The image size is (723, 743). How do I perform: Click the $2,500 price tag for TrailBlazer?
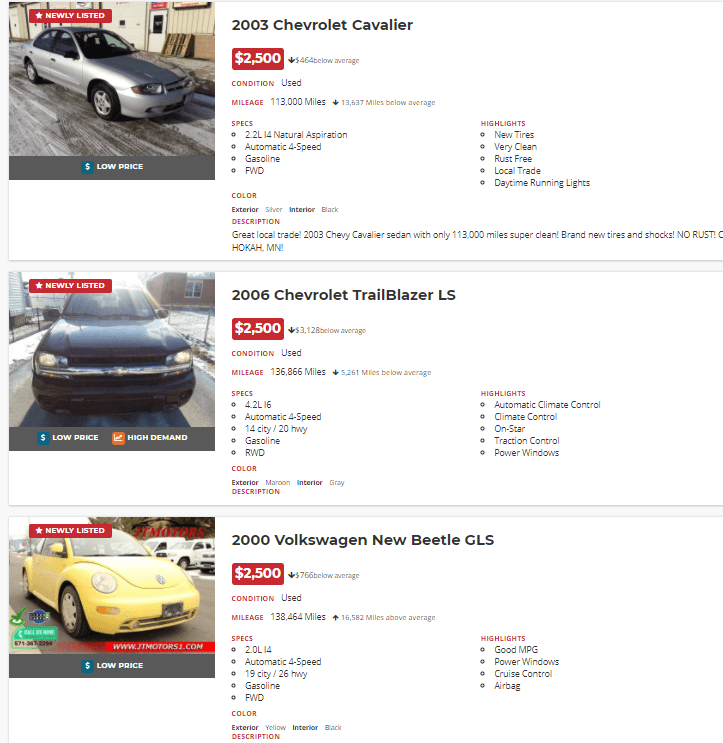point(258,329)
